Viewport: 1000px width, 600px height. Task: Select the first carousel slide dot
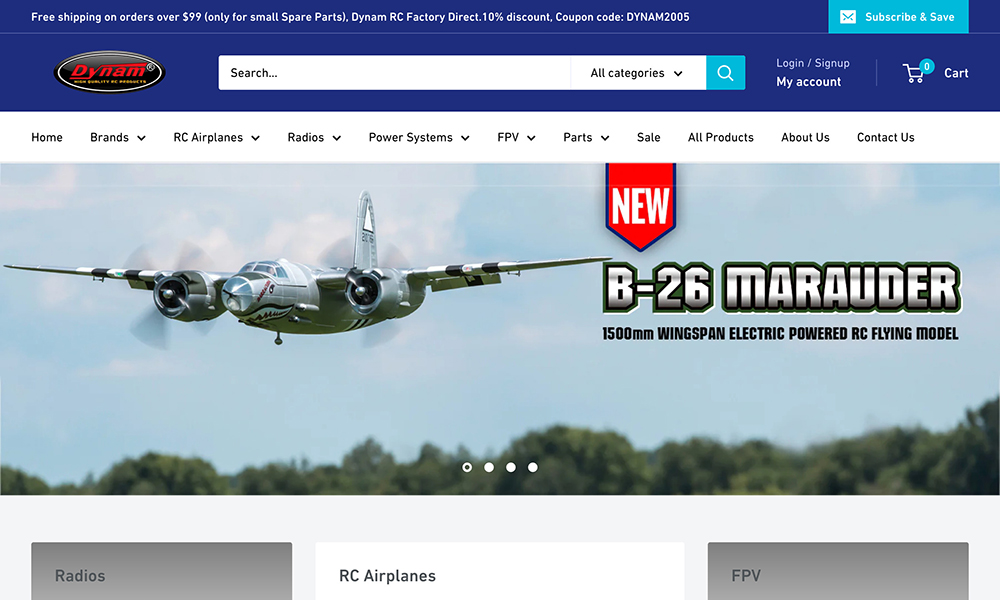(x=467, y=467)
